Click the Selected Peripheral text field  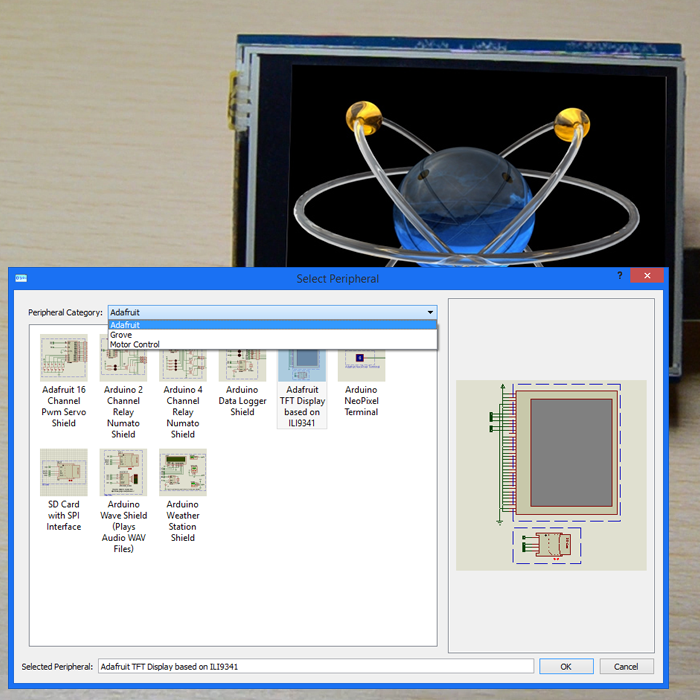point(315,666)
